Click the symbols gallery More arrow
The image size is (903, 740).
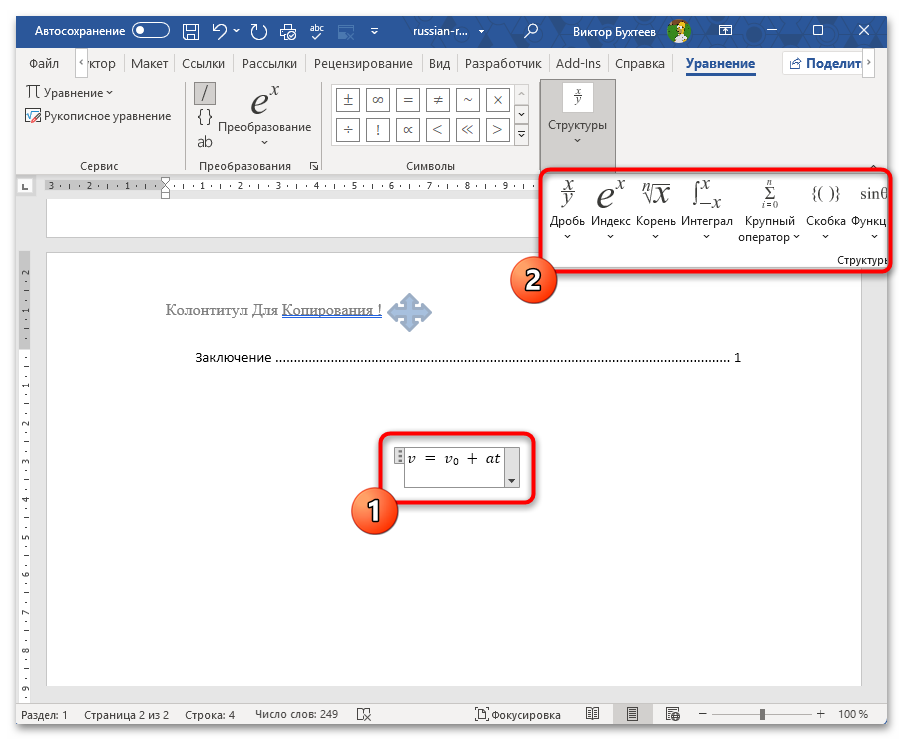click(521, 135)
